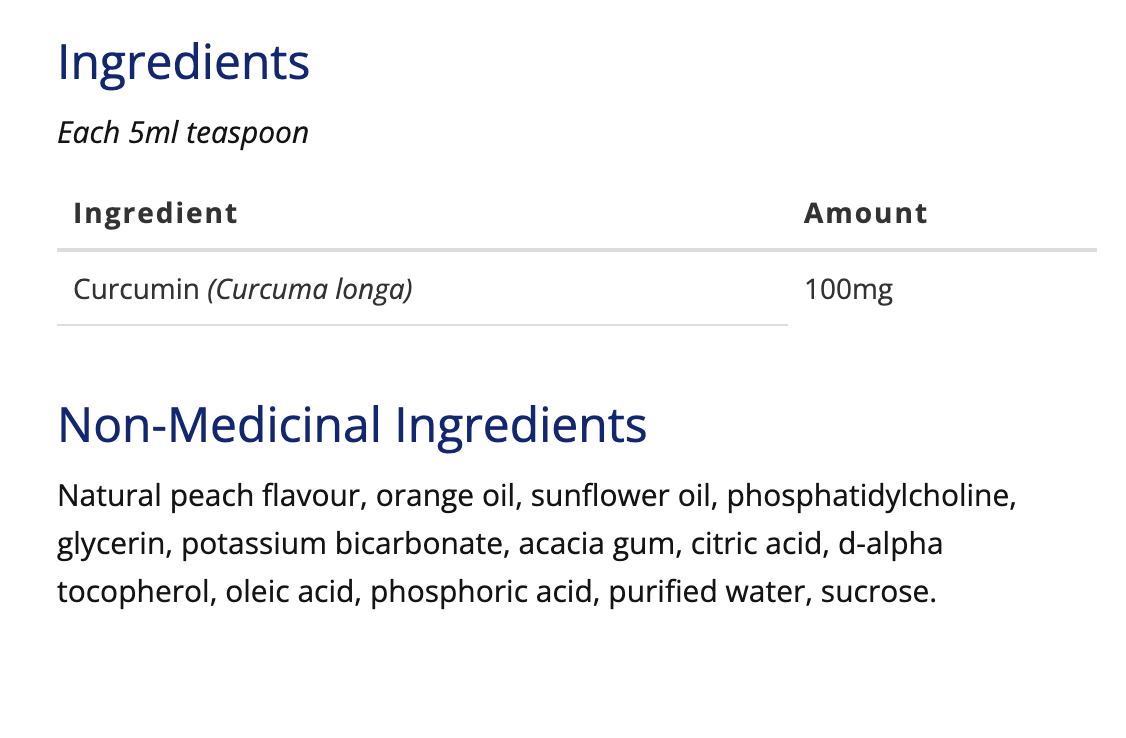Screen dimensions: 1126x738
Task: Click the "Each 5ml teaspoon" subtitle
Action: (x=183, y=133)
